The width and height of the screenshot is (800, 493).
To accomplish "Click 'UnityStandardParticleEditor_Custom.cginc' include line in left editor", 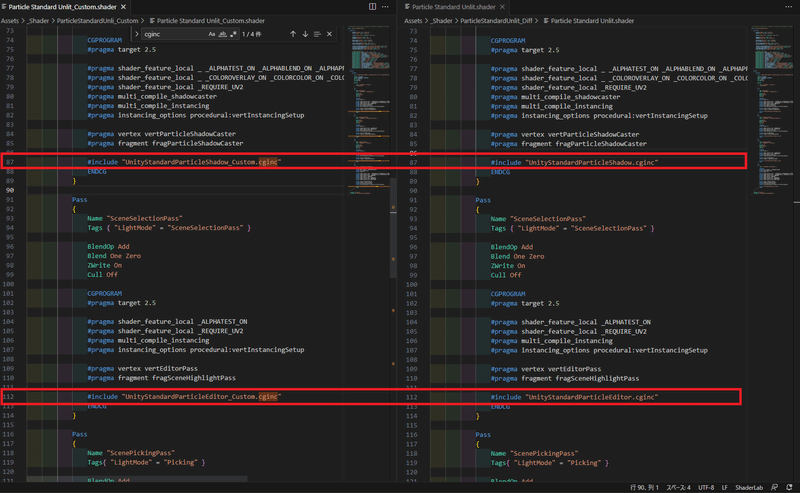I will [x=184, y=397].
